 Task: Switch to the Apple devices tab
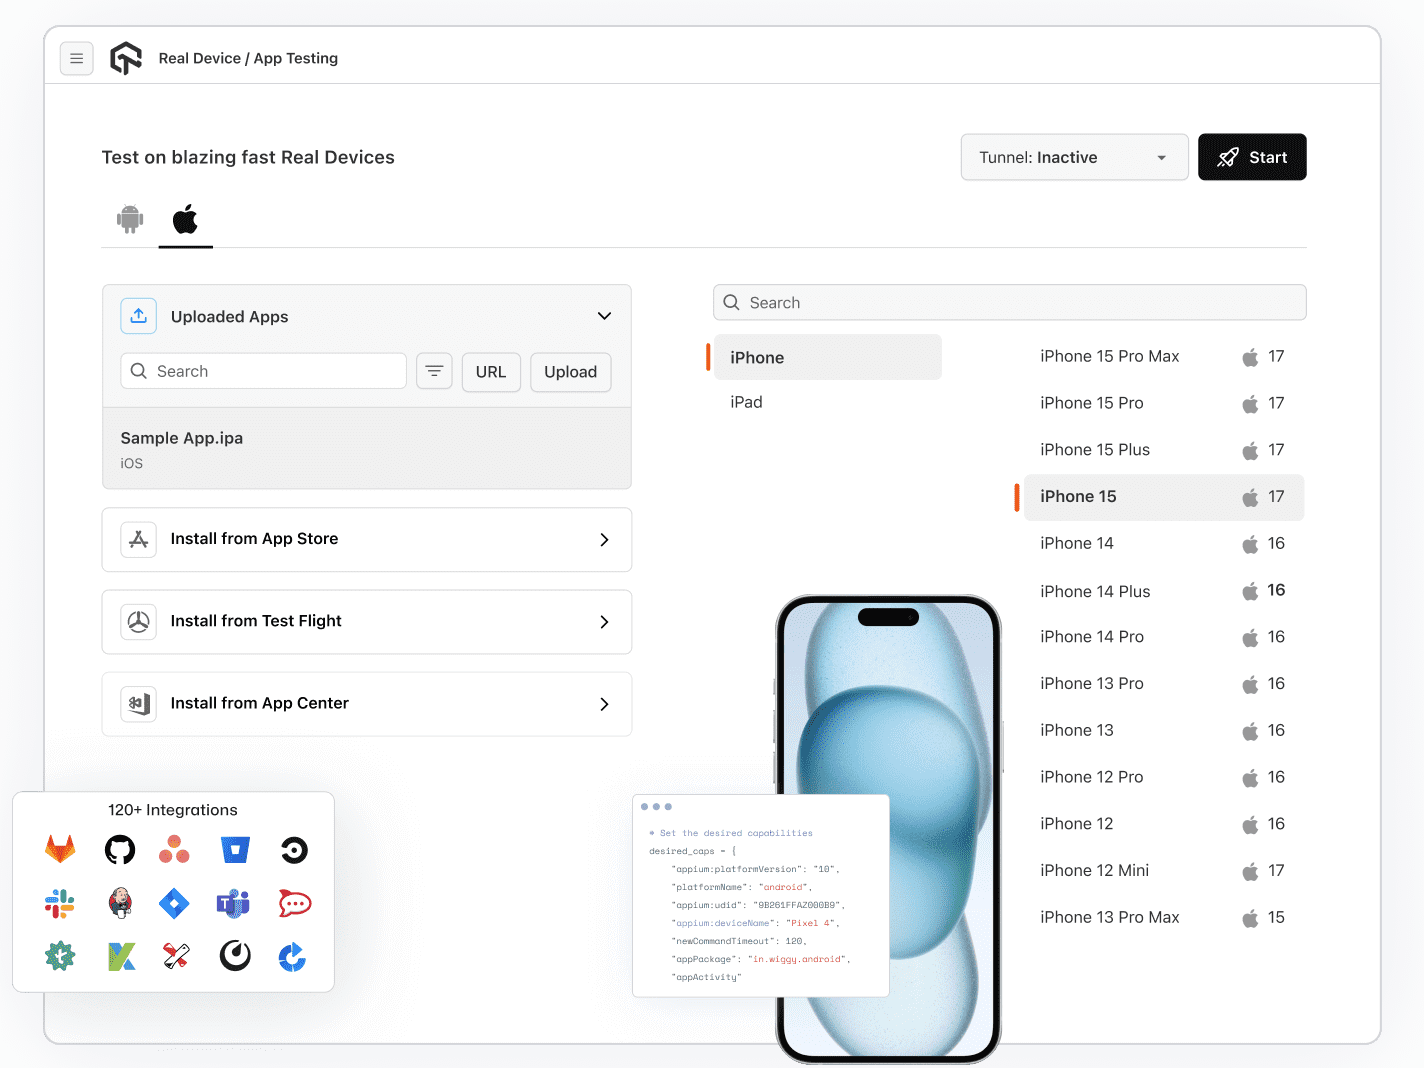coord(185,219)
